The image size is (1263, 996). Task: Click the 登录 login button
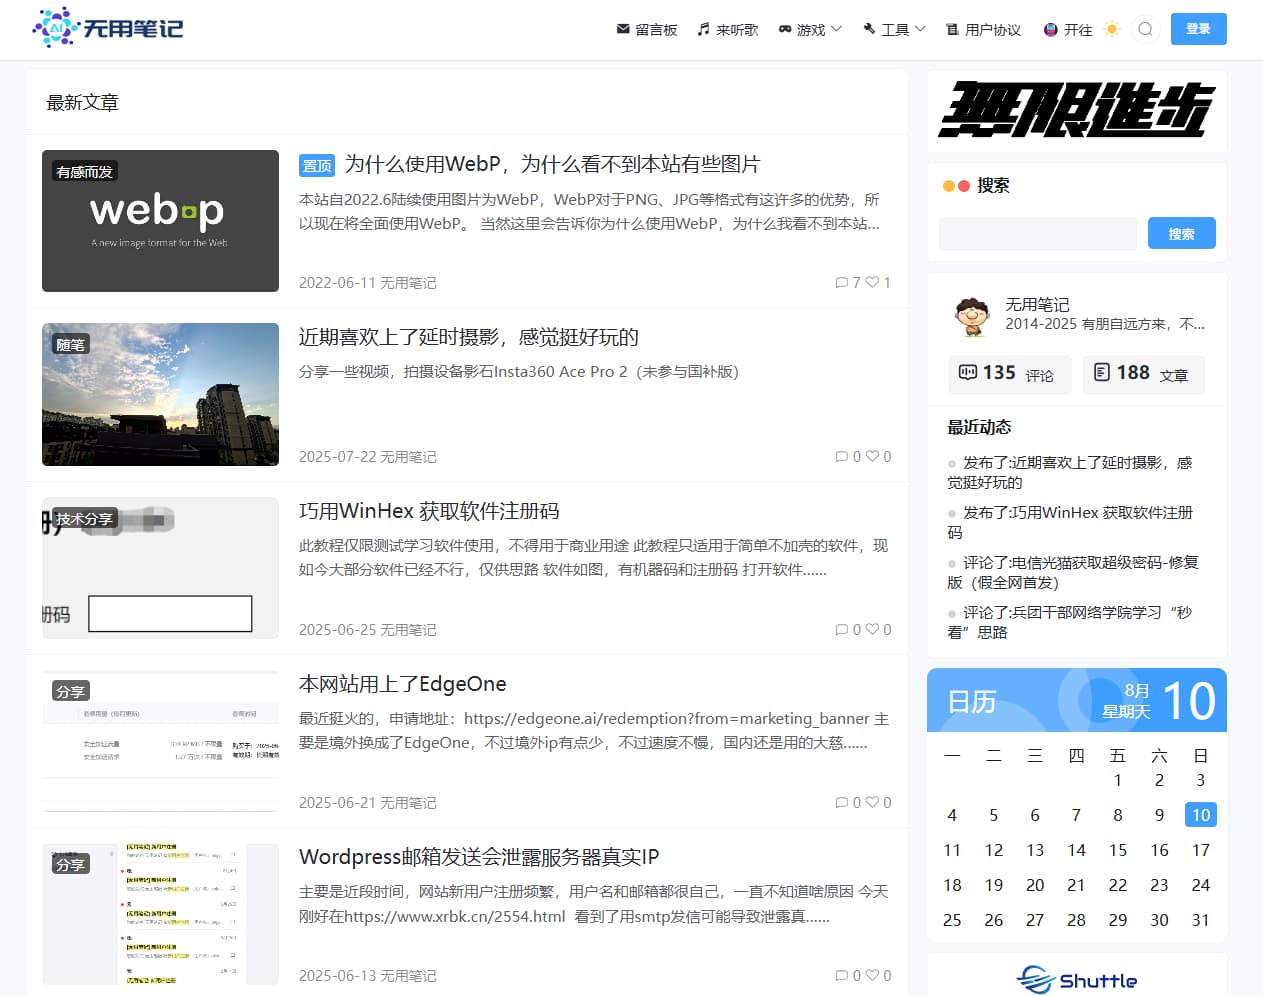[x=1198, y=29]
